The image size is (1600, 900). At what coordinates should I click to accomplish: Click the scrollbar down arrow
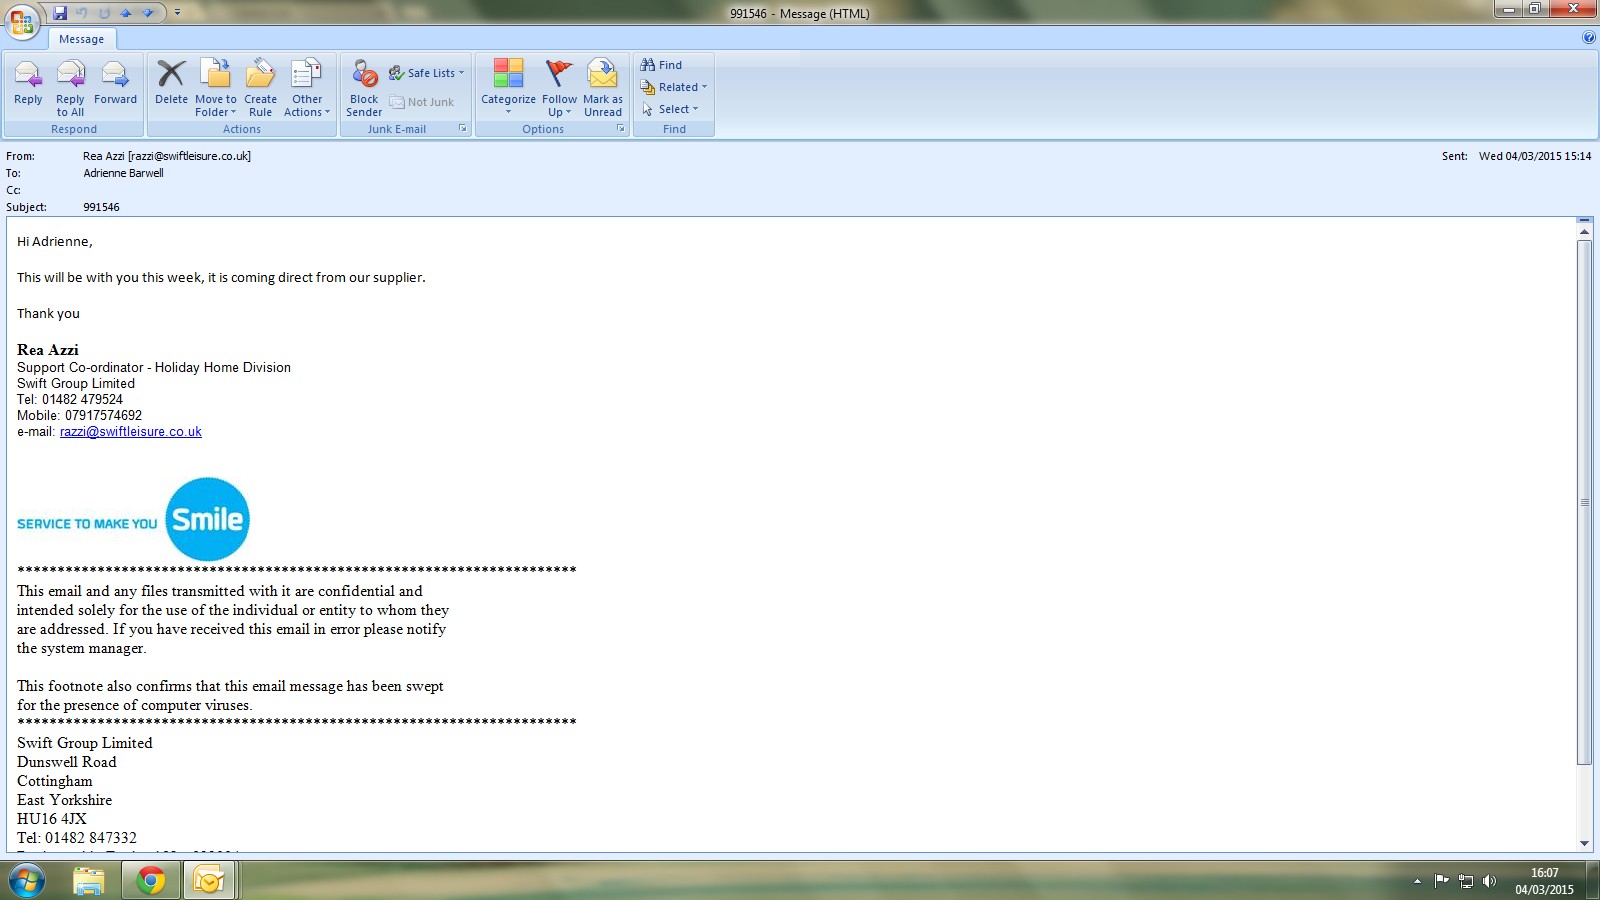[1584, 843]
